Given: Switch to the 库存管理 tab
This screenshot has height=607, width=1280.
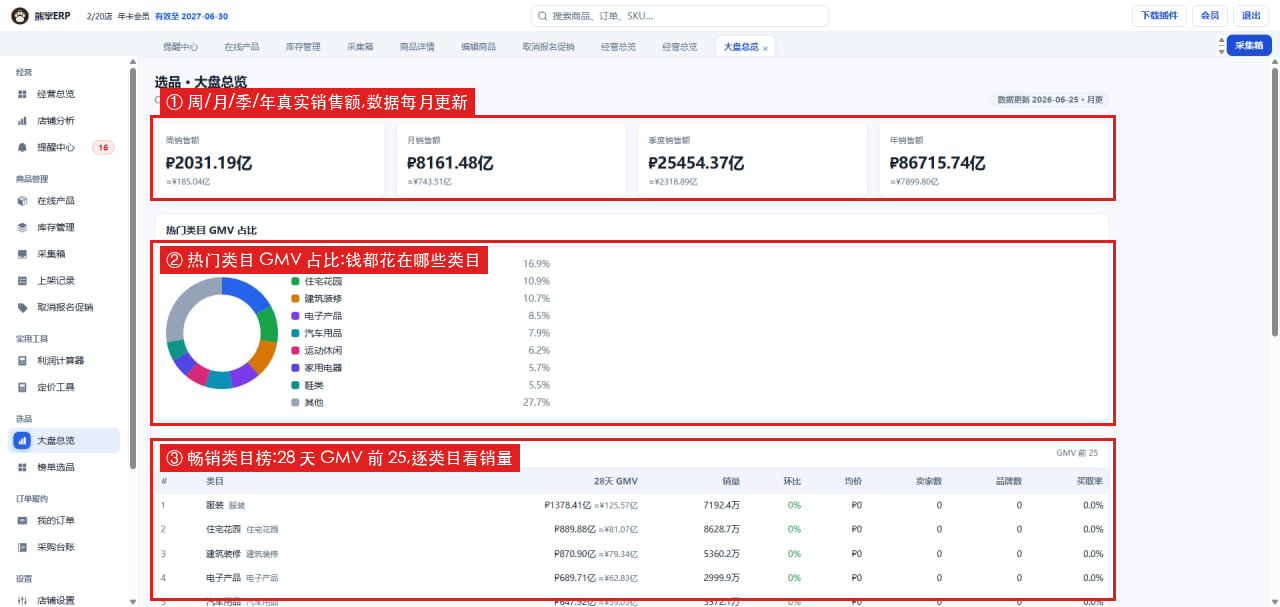Looking at the screenshot, I should [303, 47].
